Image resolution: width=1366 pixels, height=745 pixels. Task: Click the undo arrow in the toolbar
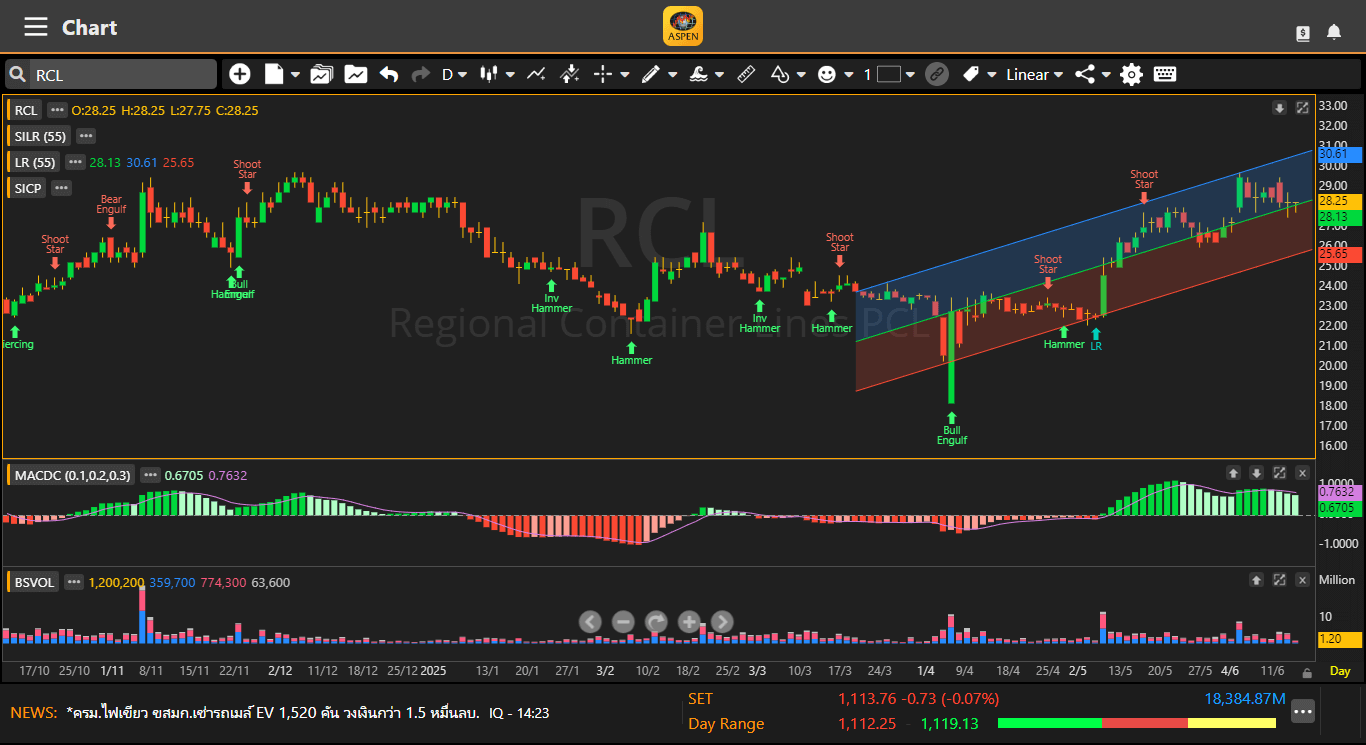pos(389,74)
